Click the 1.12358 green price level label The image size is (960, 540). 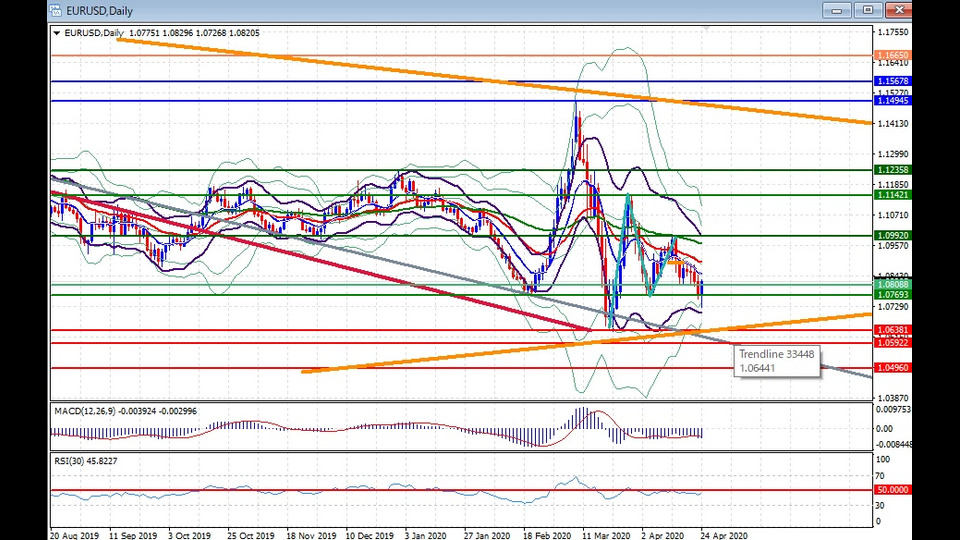tap(893, 170)
